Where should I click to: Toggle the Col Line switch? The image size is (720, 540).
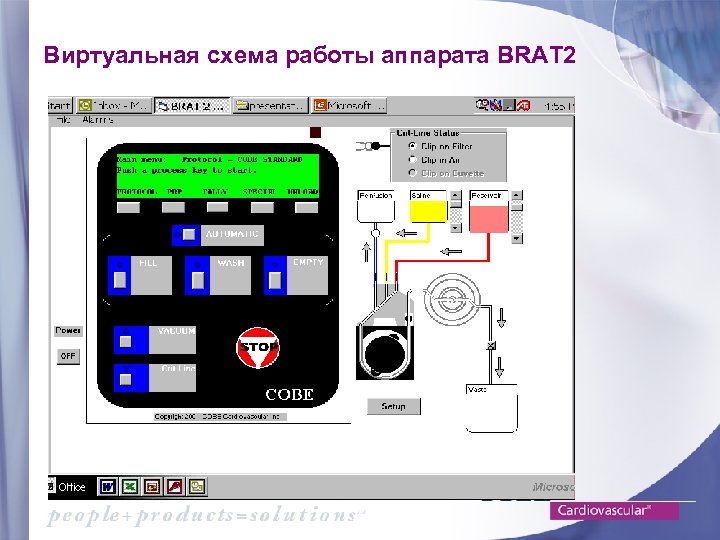(x=125, y=379)
